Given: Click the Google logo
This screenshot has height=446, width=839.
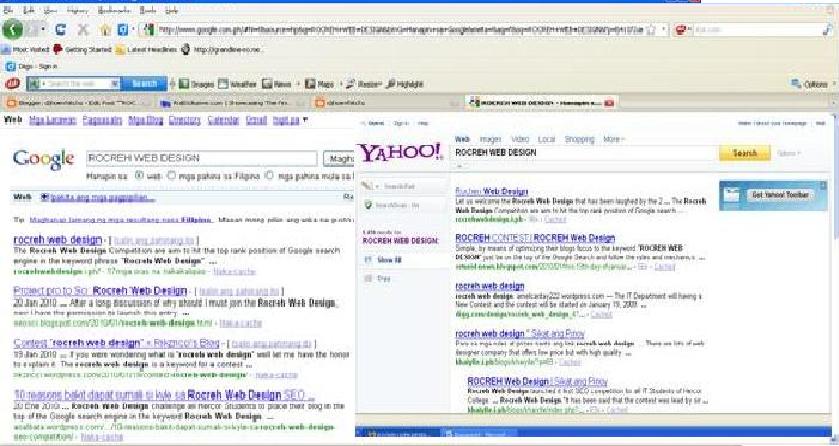Looking at the screenshot, I should point(44,159).
